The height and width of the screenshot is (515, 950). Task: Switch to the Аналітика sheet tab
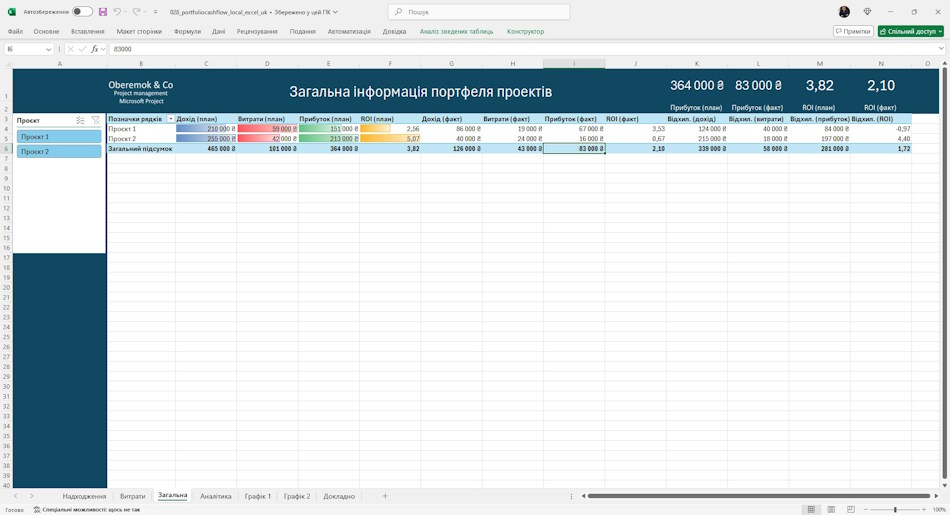(x=216, y=496)
